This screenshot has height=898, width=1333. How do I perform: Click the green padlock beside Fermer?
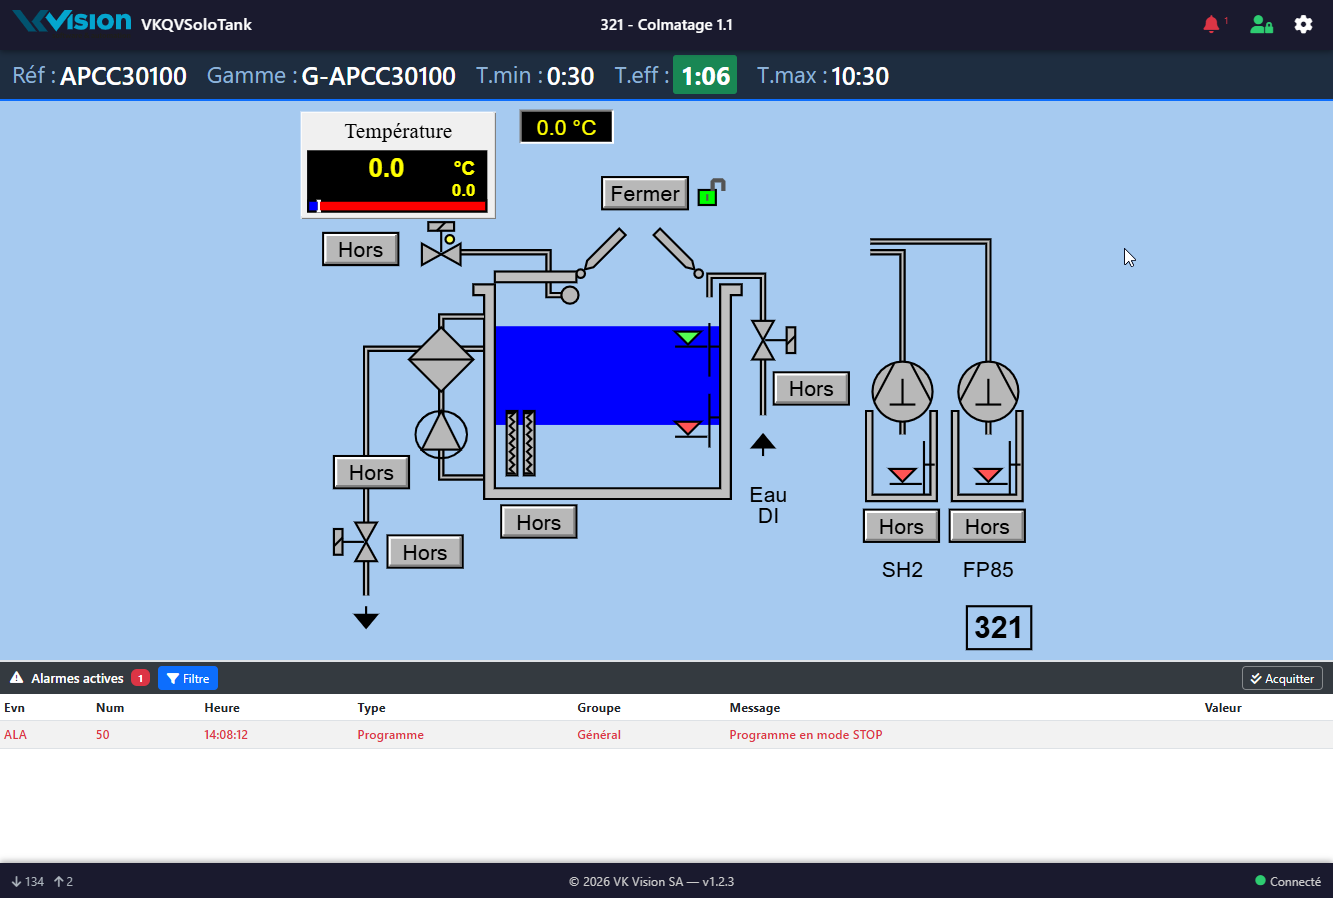tap(711, 193)
